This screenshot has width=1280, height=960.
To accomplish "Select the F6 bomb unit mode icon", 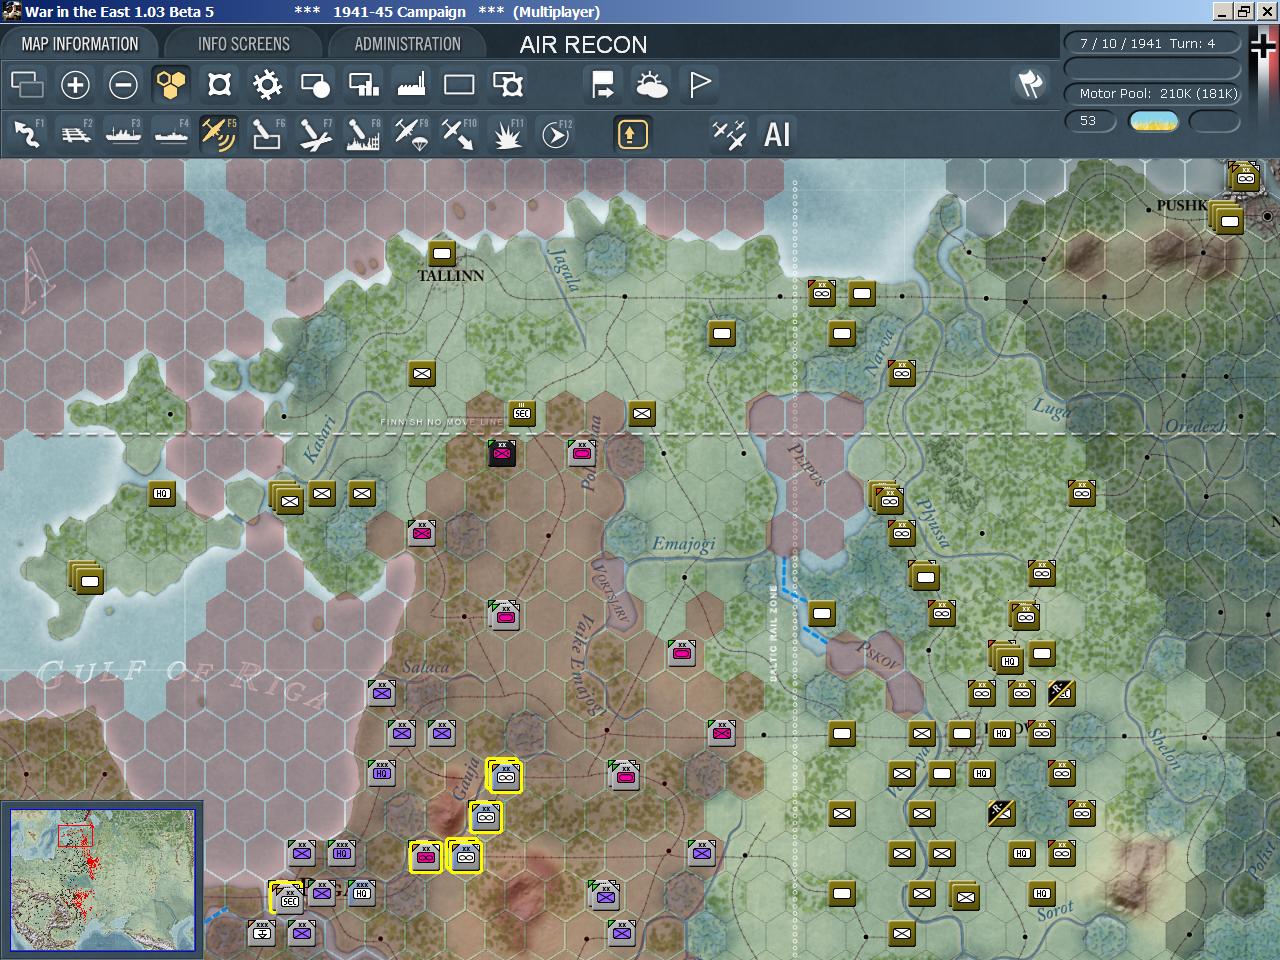I will point(267,134).
